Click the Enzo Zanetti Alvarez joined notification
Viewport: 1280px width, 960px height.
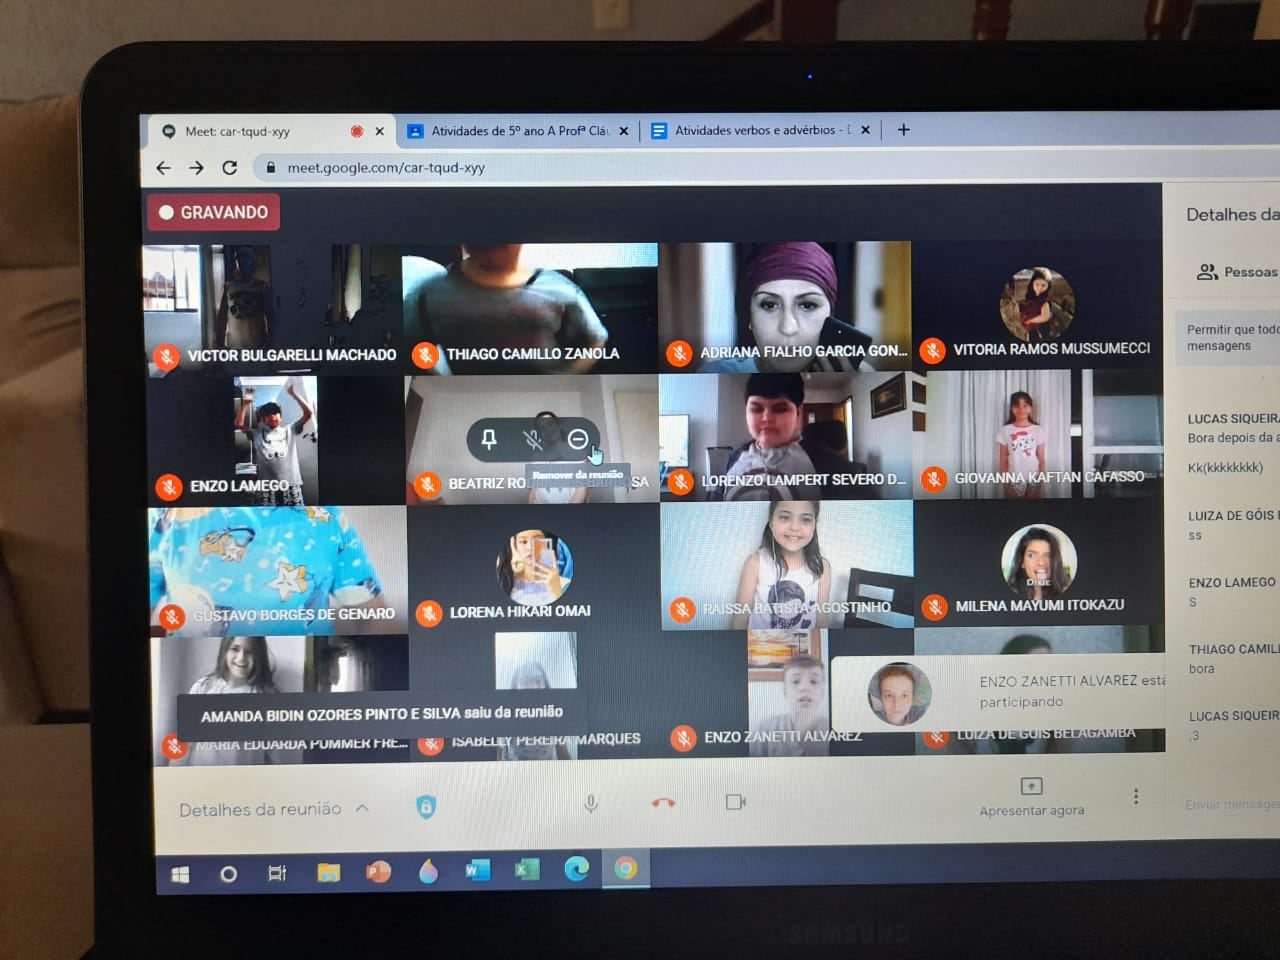pyautogui.click(x=1000, y=692)
